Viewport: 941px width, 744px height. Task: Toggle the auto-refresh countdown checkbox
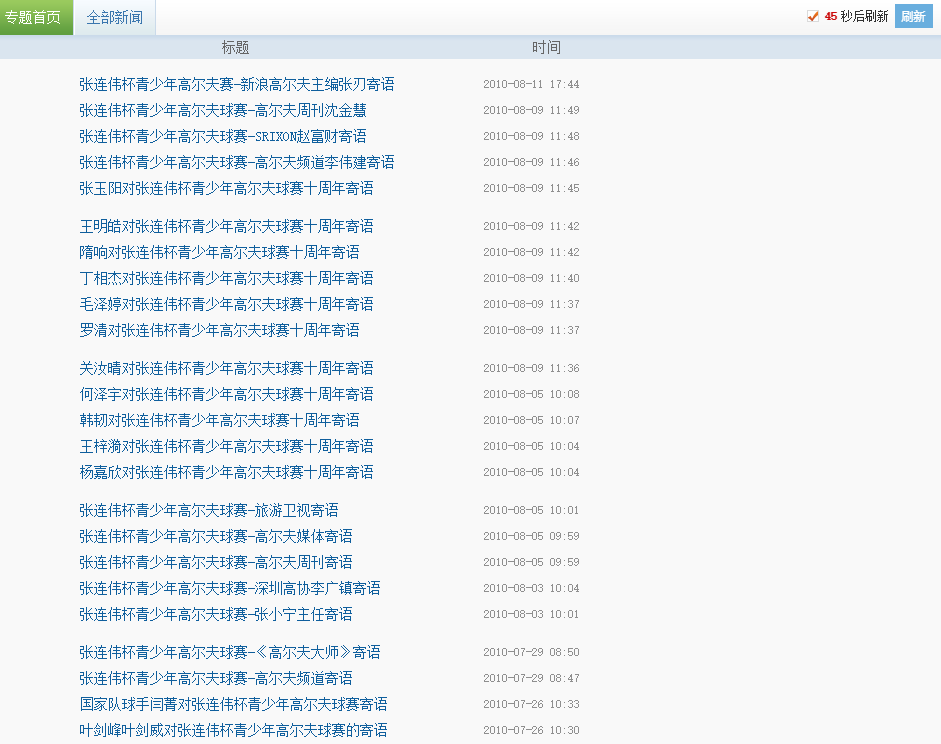point(813,16)
